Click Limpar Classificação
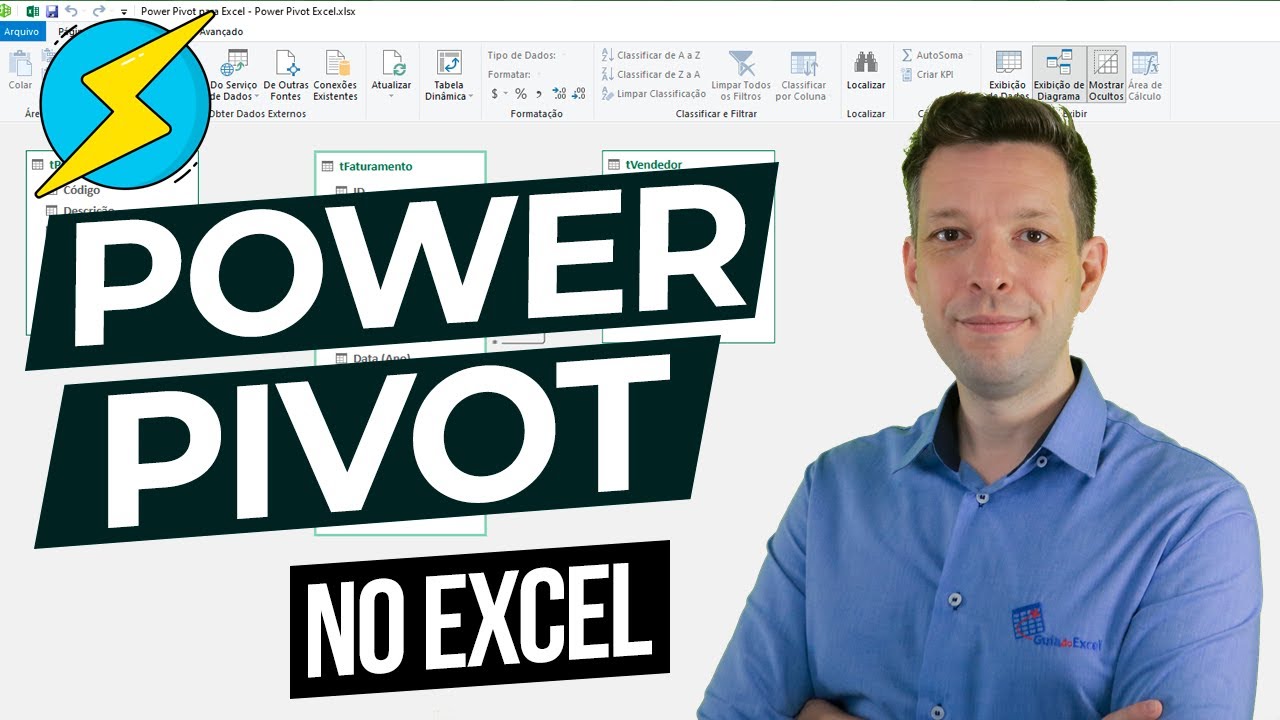 [654, 94]
